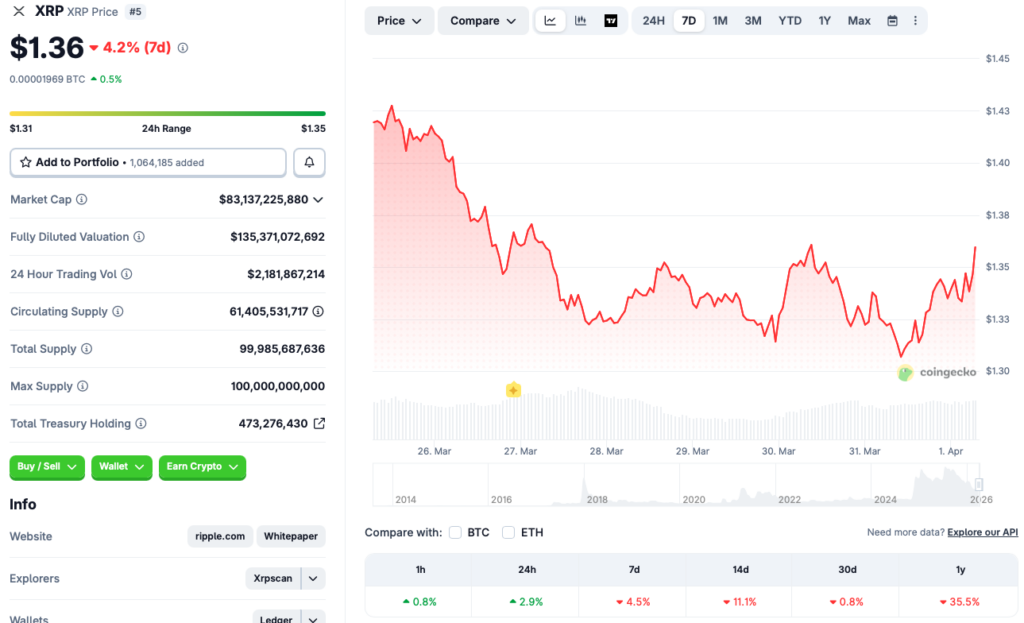Open the TradingView chart icon
Image resolution: width=1024 pixels, height=623 pixels.
point(611,20)
